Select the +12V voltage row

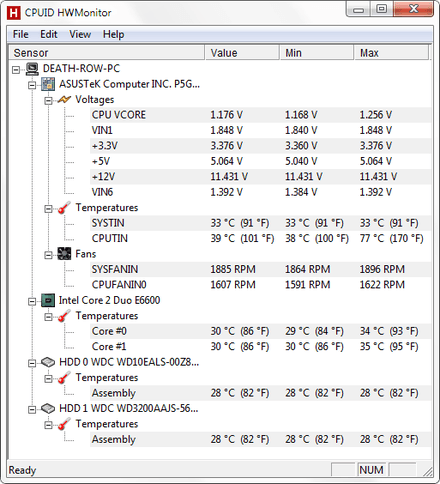(260, 177)
